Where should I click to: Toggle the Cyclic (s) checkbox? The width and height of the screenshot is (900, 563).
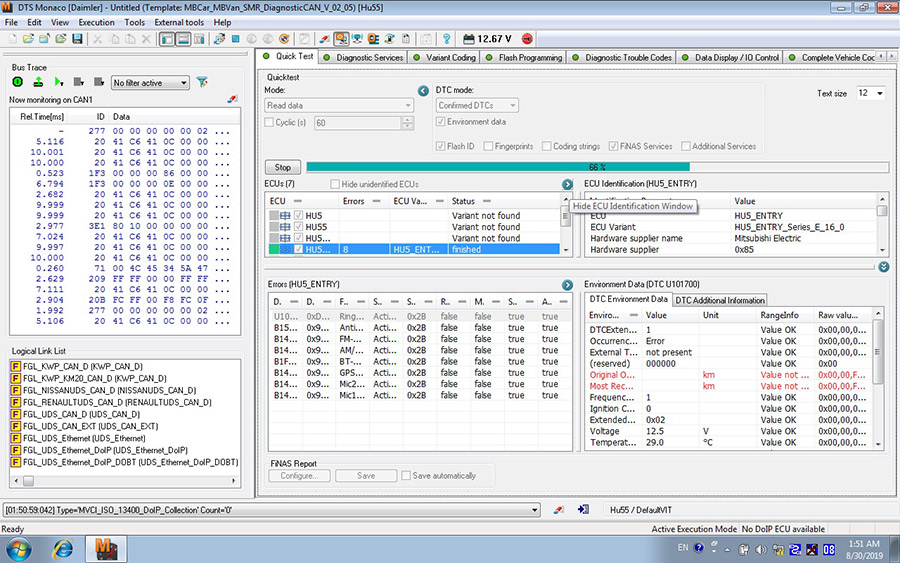pos(269,122)
